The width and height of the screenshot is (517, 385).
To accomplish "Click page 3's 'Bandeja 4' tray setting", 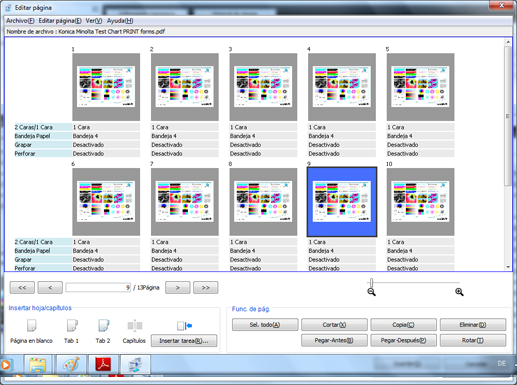I will click(263, 136).
